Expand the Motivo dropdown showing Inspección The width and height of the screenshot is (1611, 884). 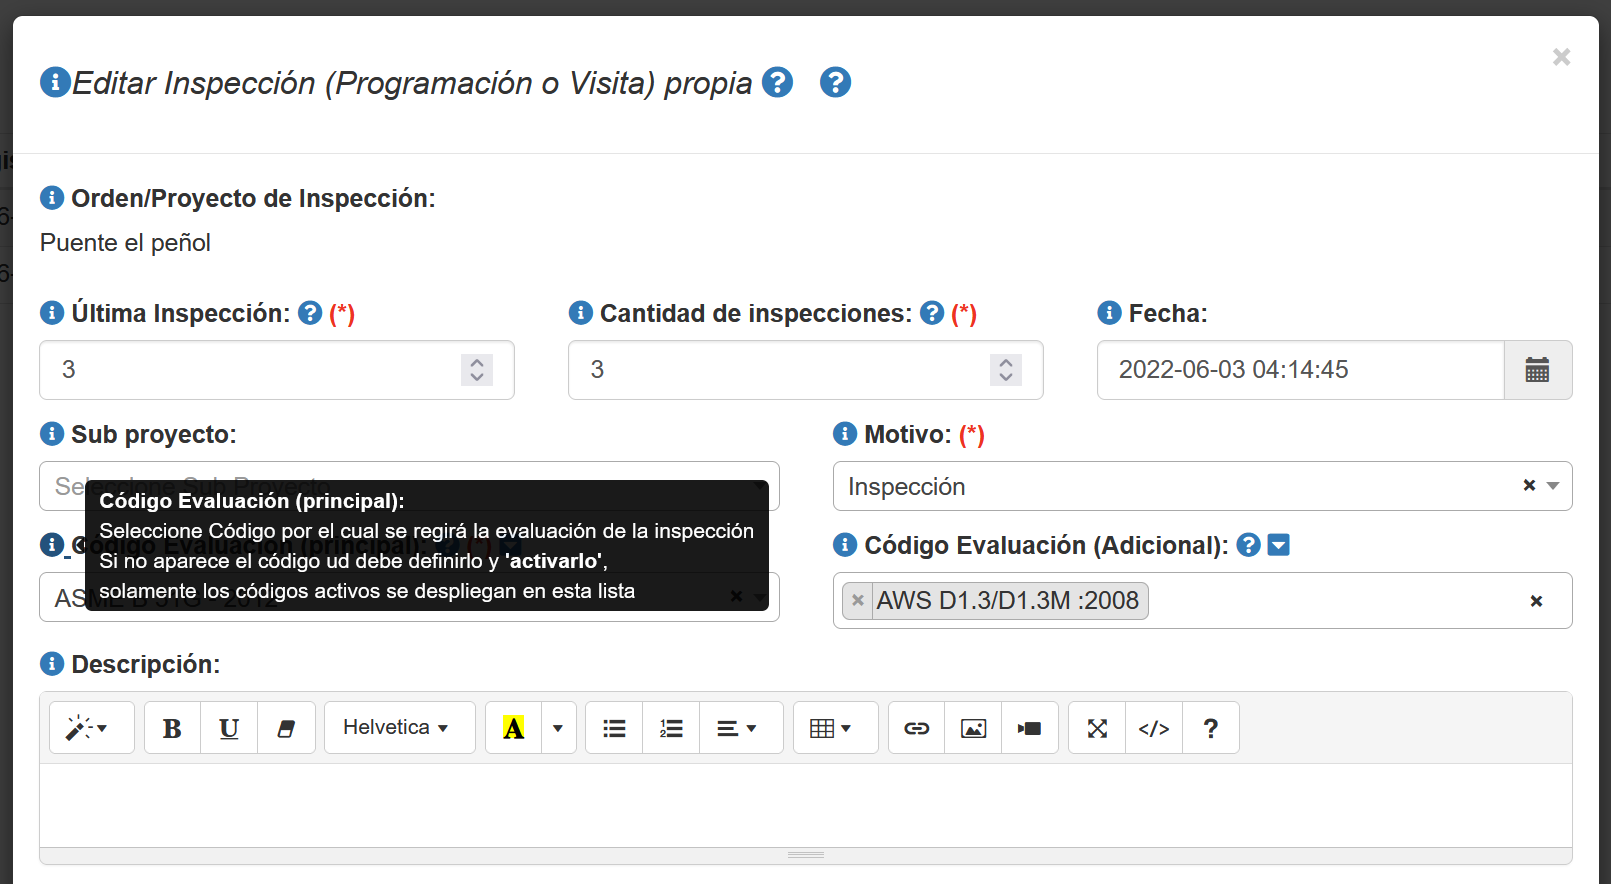pos(1552,486)
